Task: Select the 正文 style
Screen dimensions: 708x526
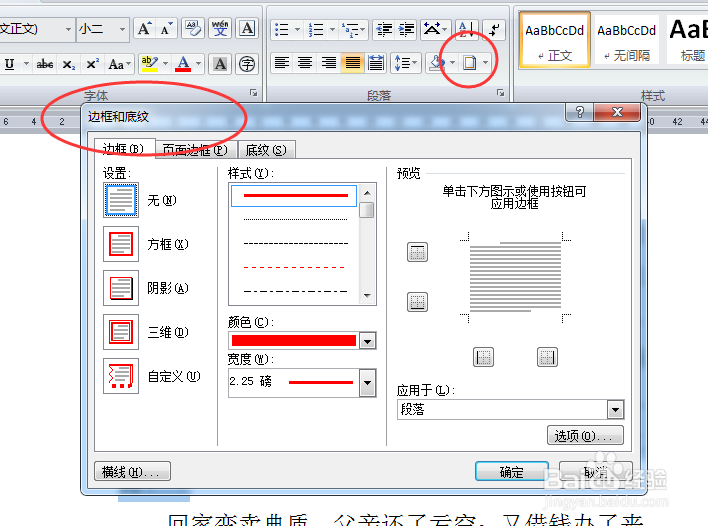Action: [555, 41]
